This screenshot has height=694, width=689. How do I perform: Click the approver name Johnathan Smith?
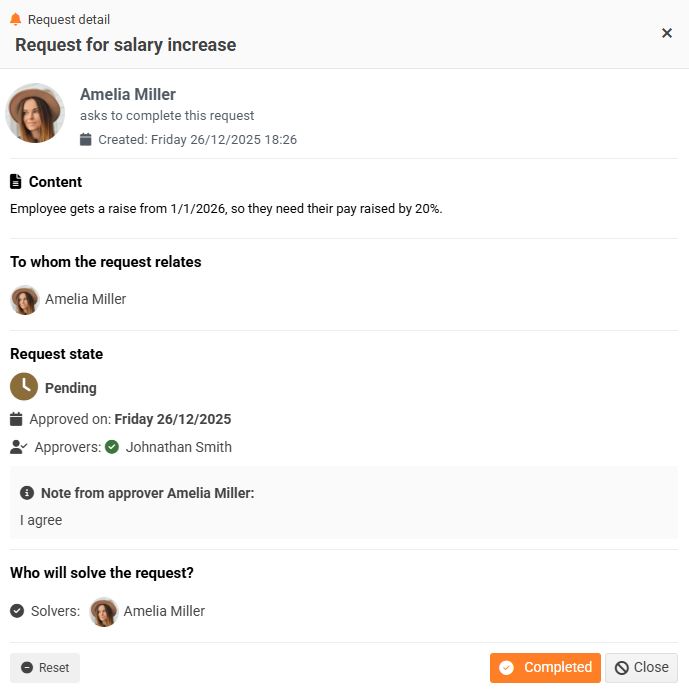[178, 447]
